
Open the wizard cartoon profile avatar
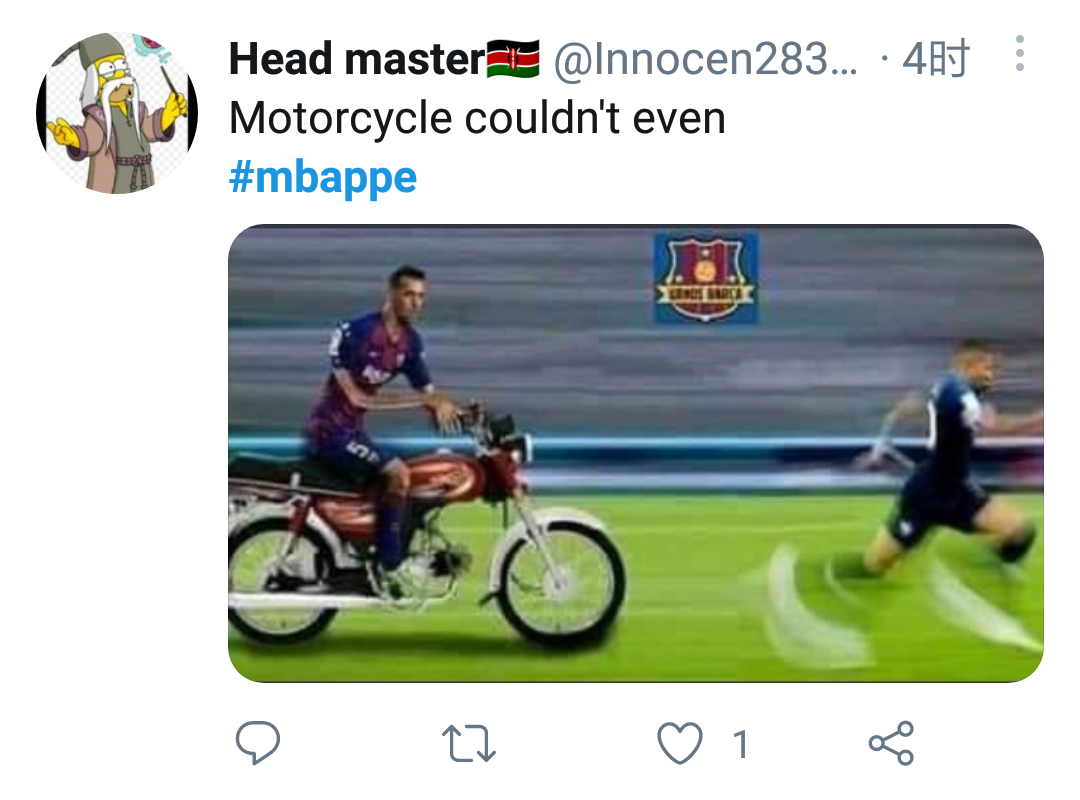(x=117, y=111)
